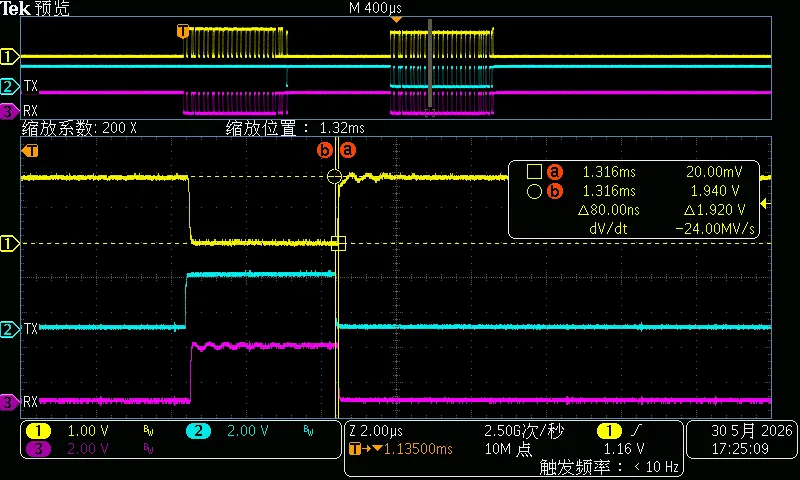Click the orange trigger position arrow in zoom window
This screenshot has width=800, height=480.
click(30, 150)
